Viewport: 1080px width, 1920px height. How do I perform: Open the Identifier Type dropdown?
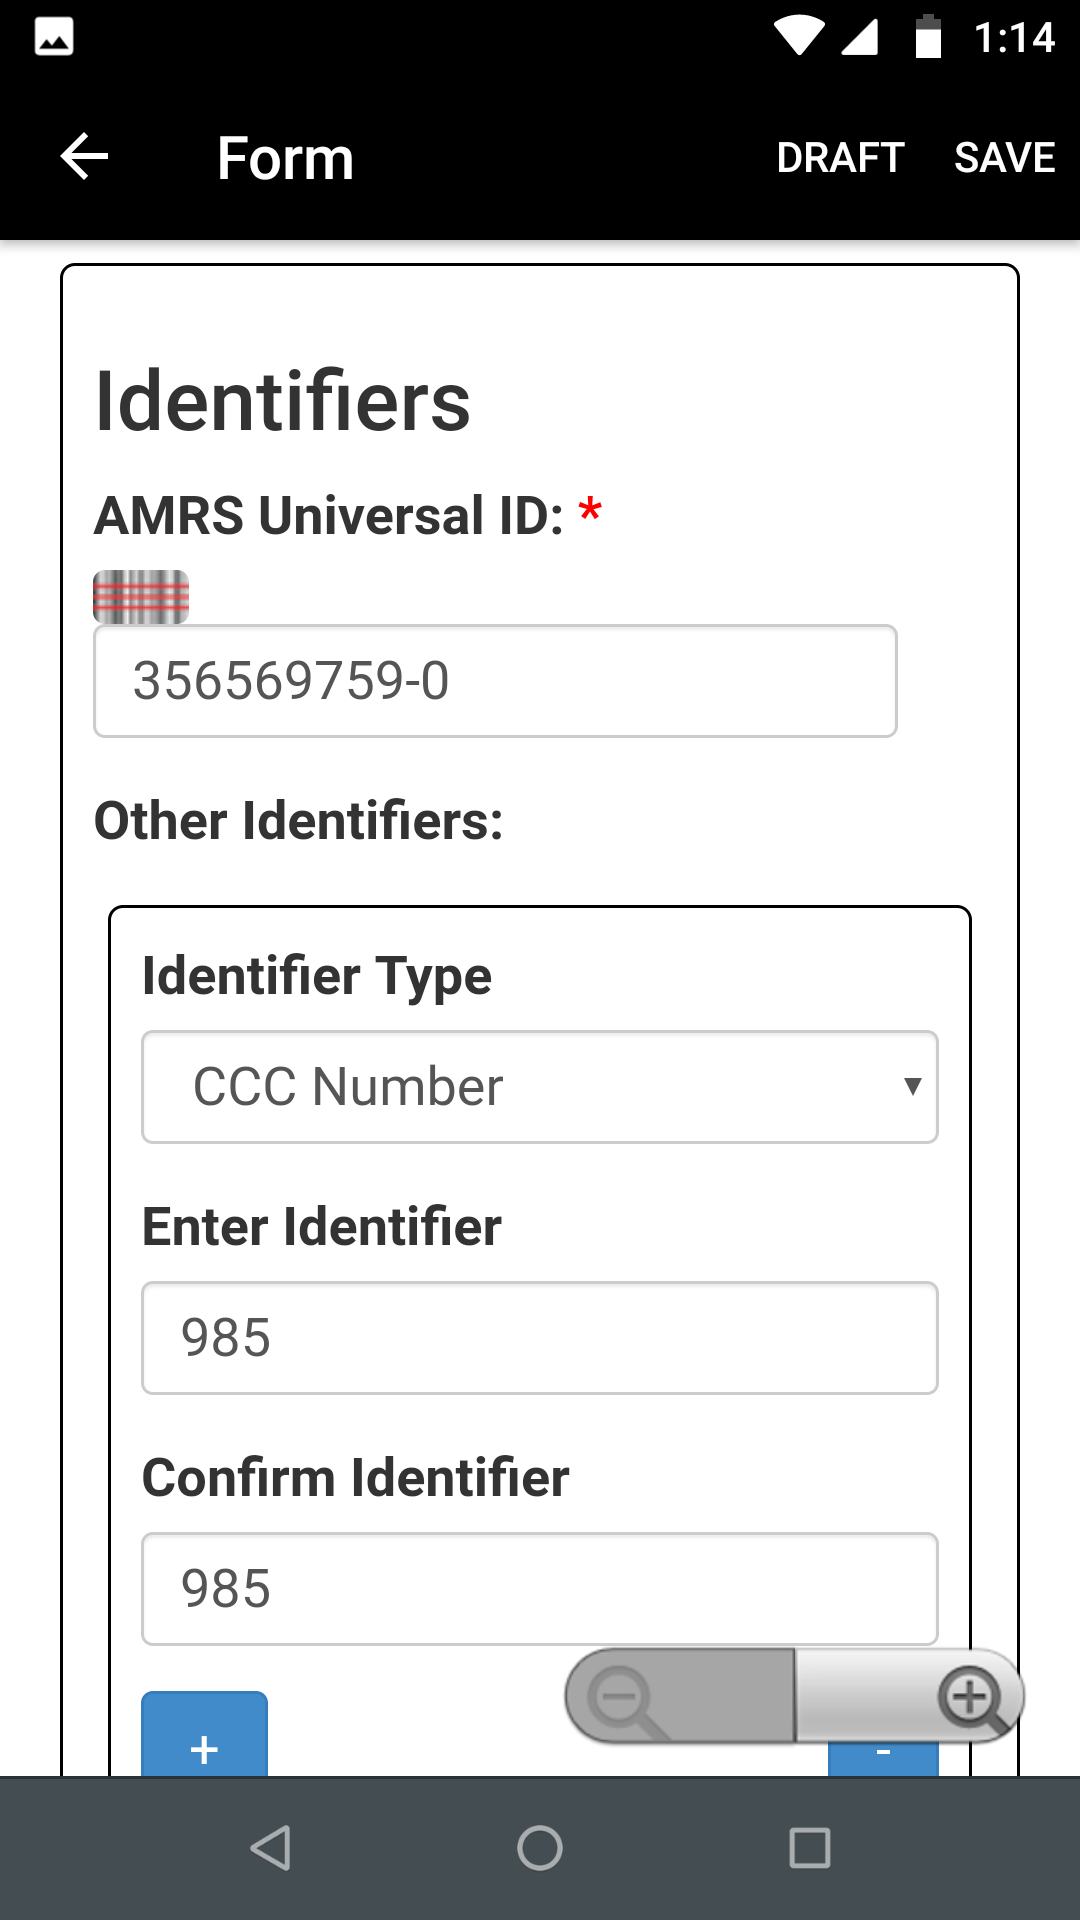540,1087
